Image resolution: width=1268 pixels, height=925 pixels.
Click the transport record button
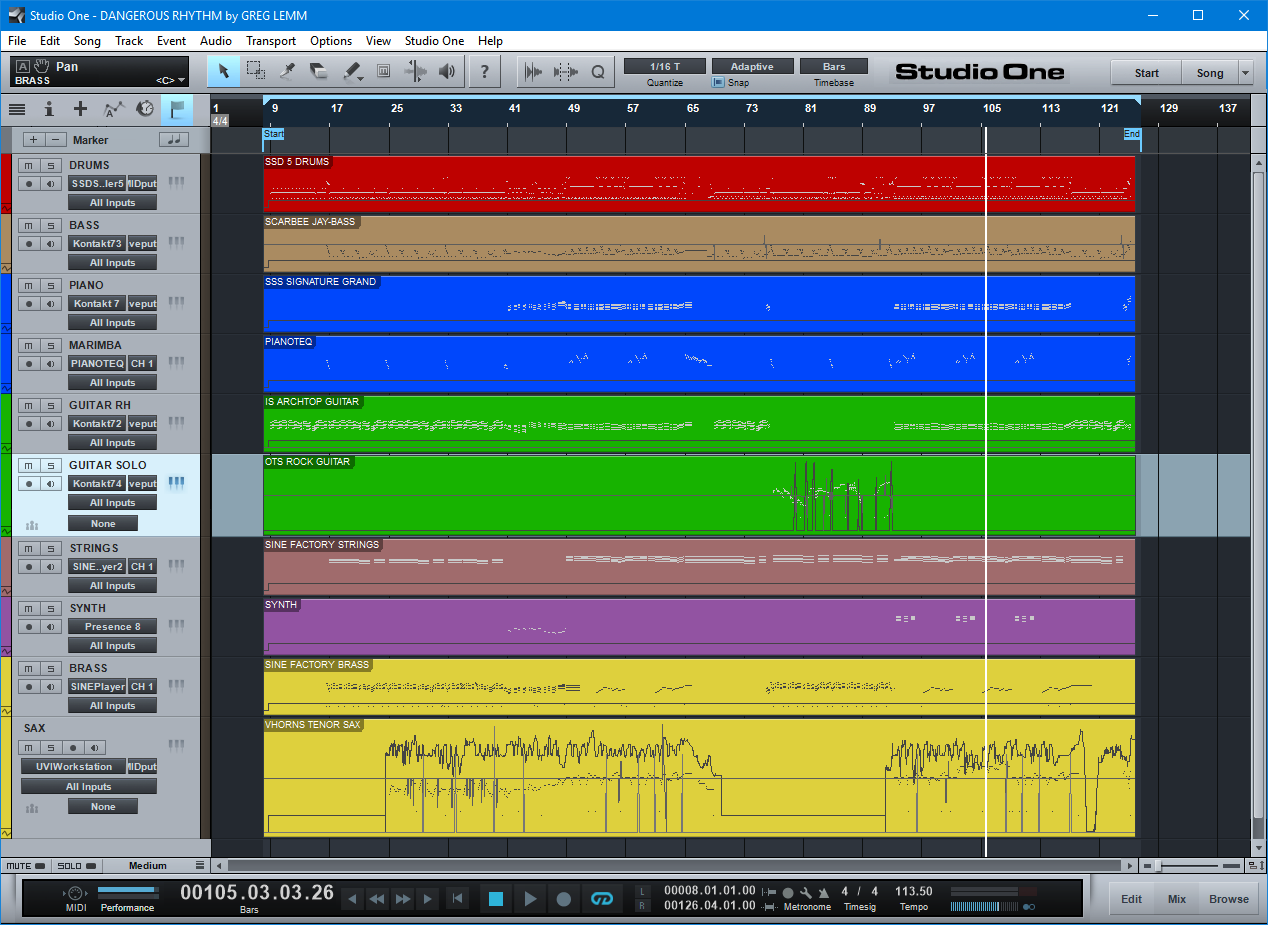(x=563, y=899)
